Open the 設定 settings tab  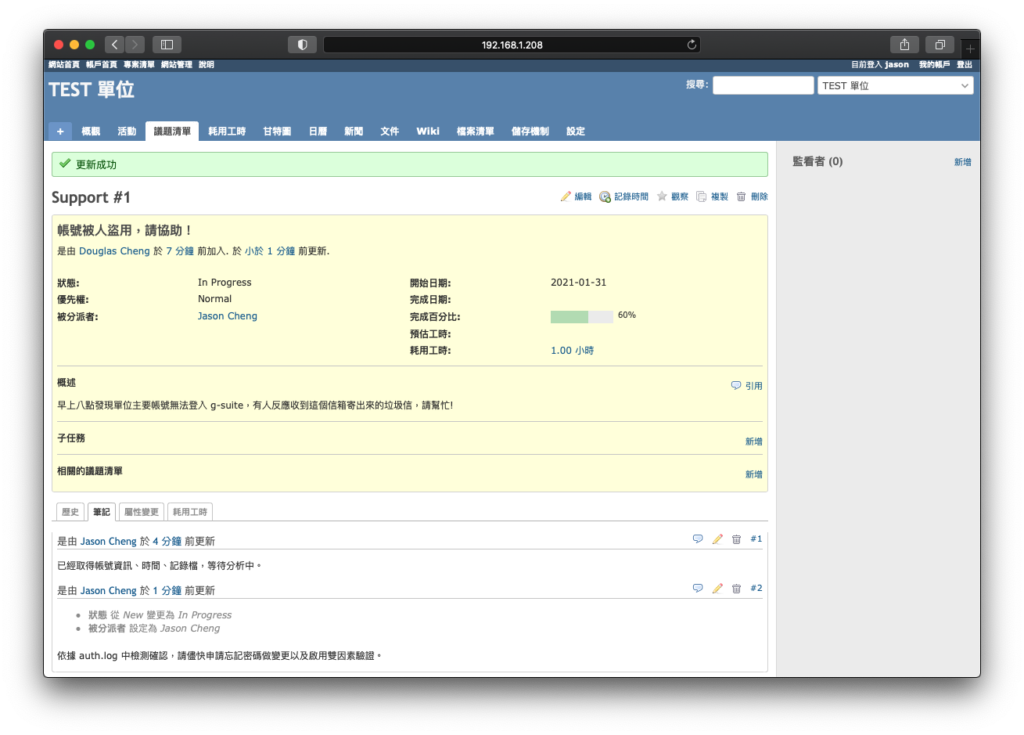pyautogui.click(x=575, y=131)
